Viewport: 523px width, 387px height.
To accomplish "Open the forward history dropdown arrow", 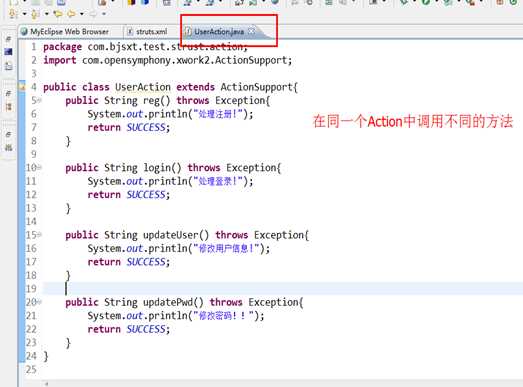I will [x=104, y=14].
